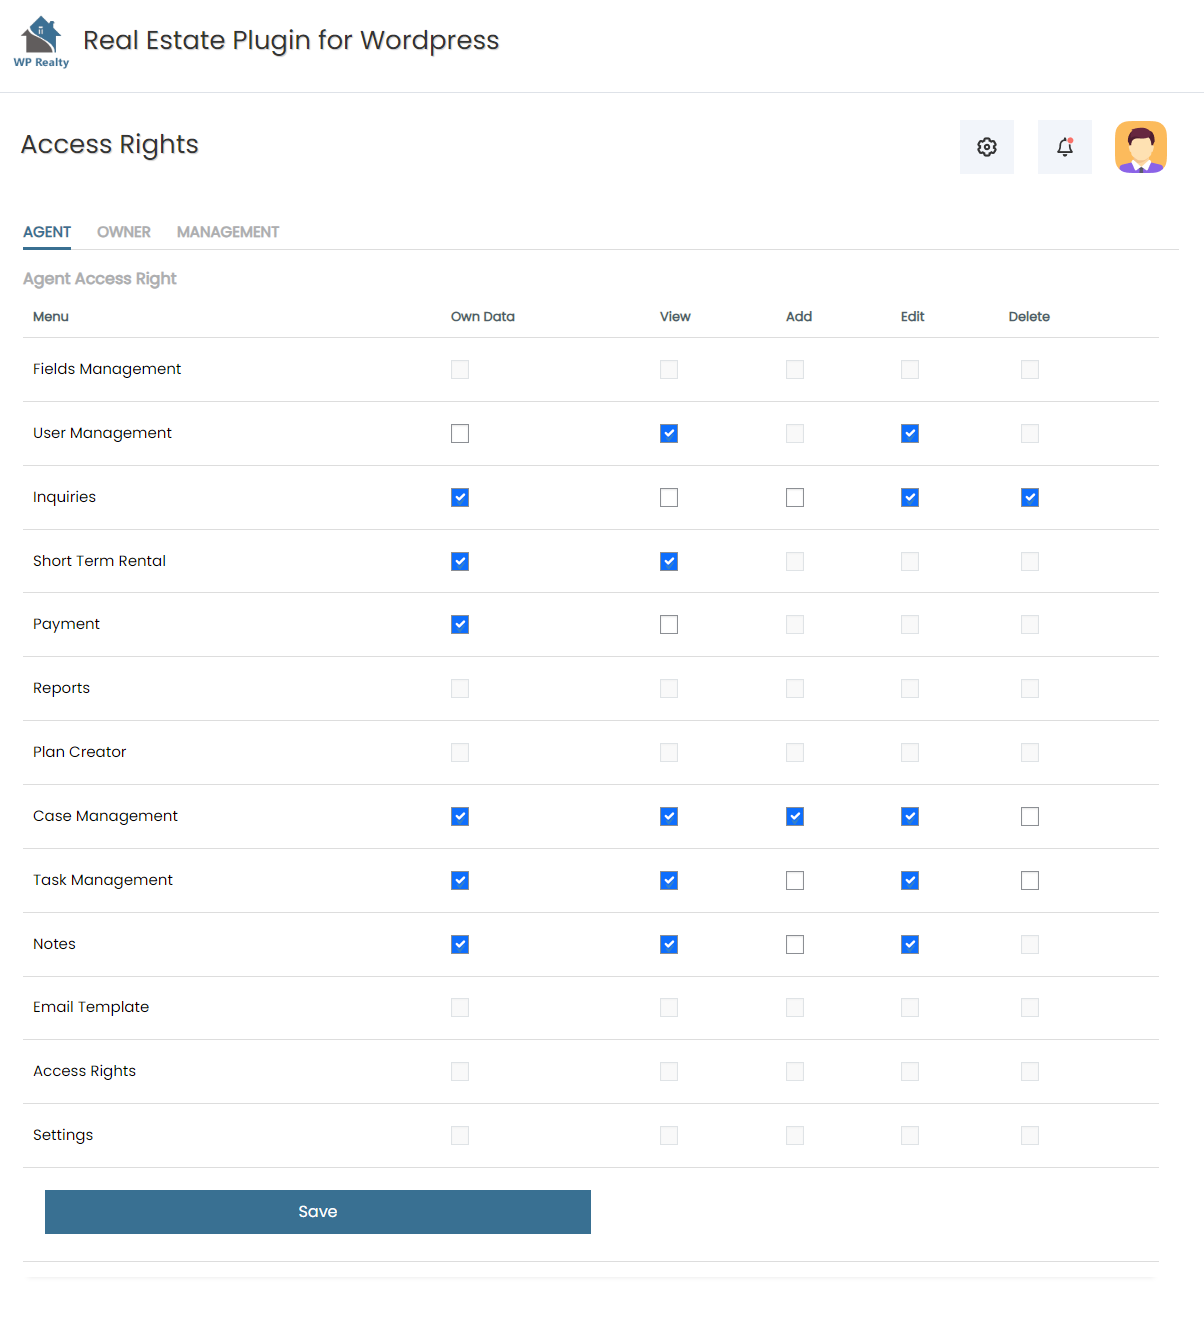1204x1334 pixels.
Task: Enable View permission for Payment
Action: coord(669,625)
